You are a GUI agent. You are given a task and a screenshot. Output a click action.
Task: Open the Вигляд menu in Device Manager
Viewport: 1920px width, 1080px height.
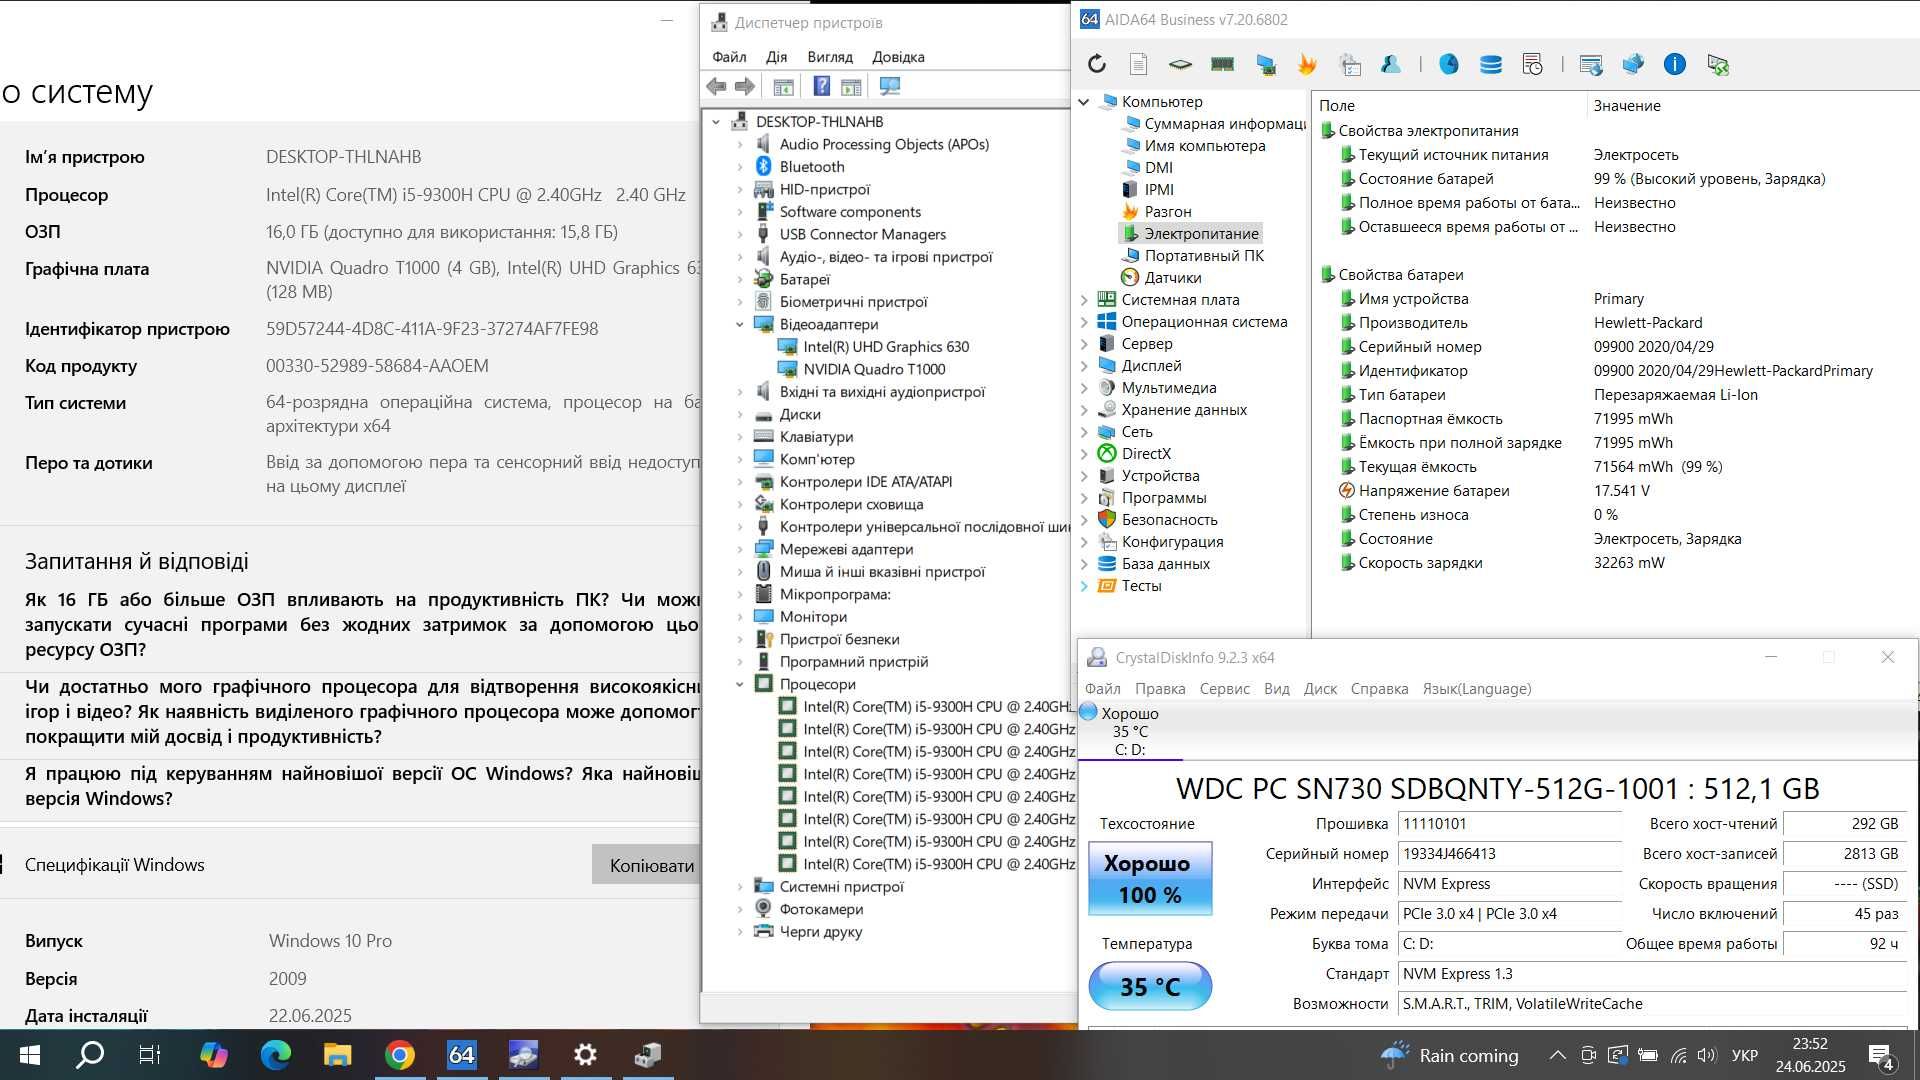(x=830, y=57)
